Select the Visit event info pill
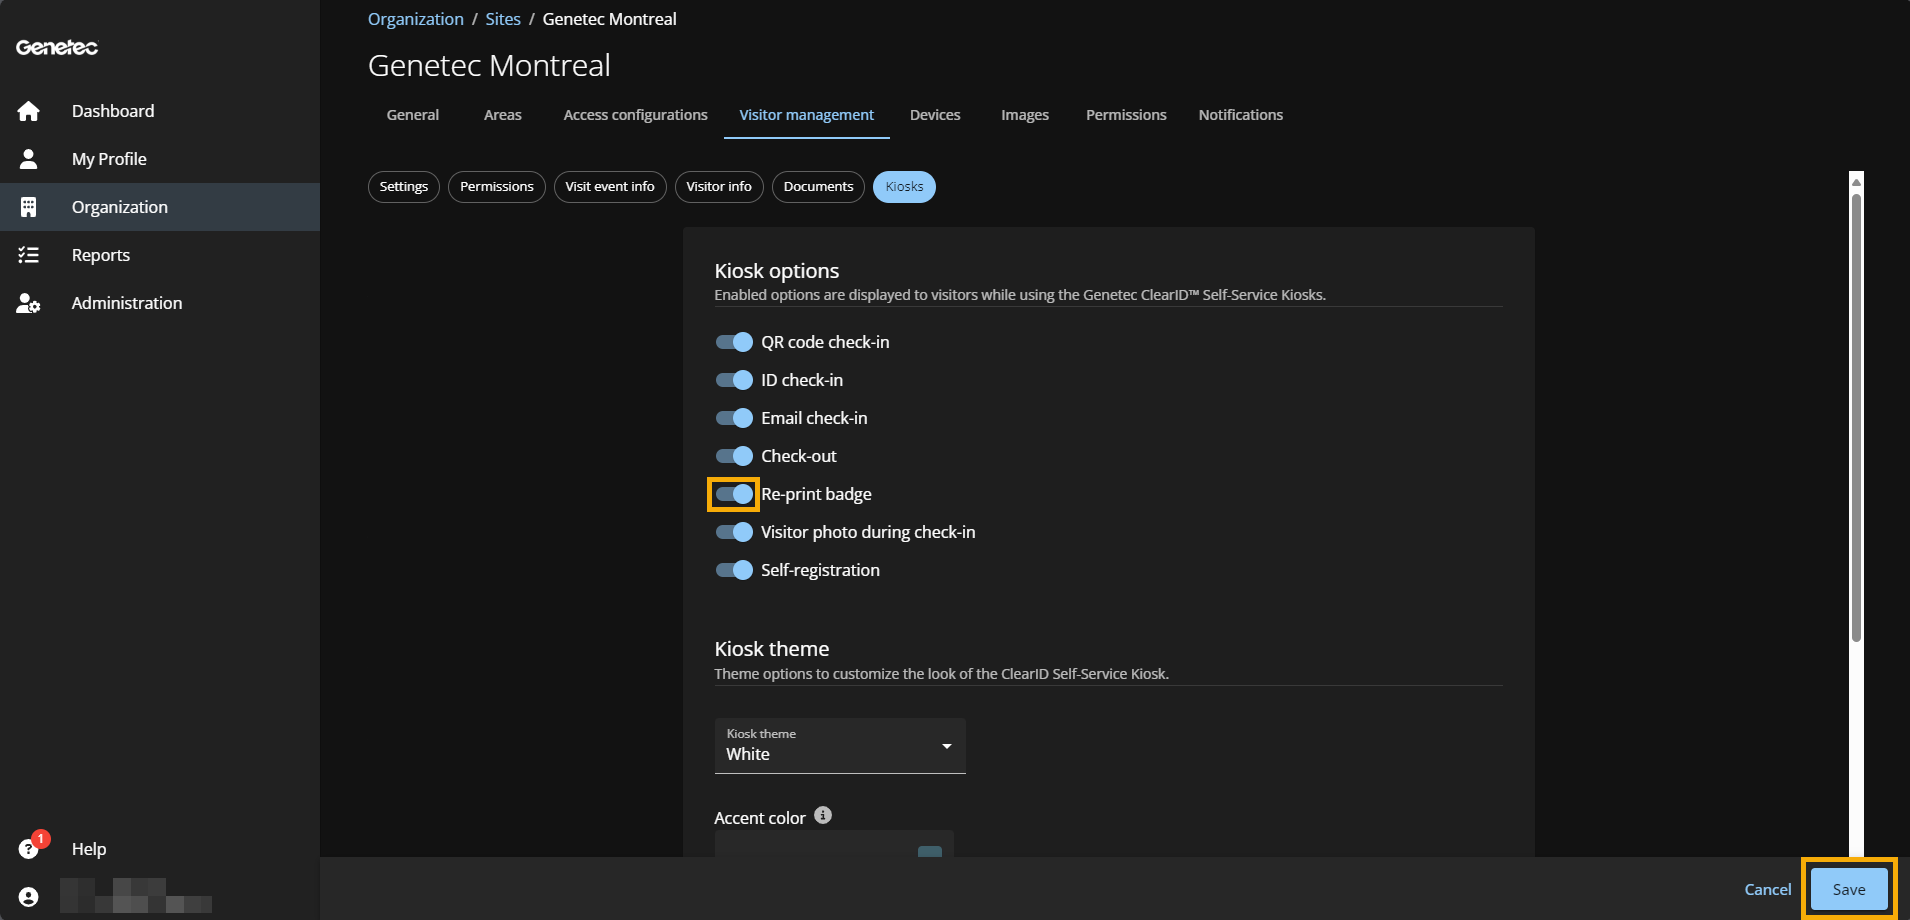 point(610,187)
